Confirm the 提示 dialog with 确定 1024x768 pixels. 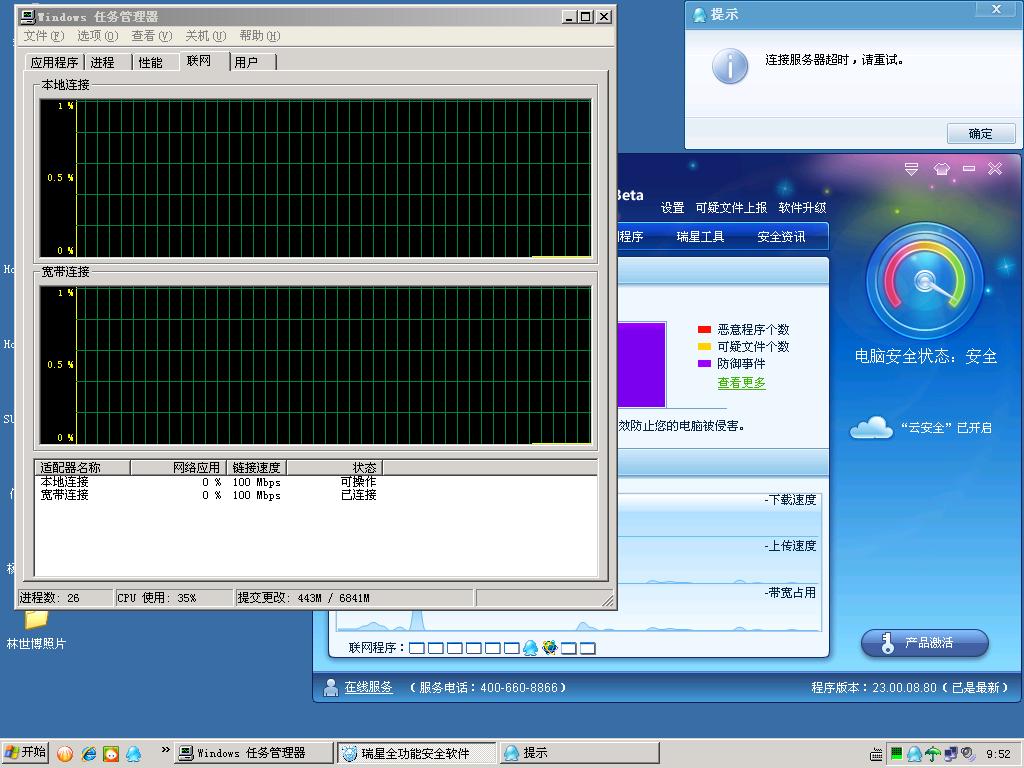tap(981, 134)
